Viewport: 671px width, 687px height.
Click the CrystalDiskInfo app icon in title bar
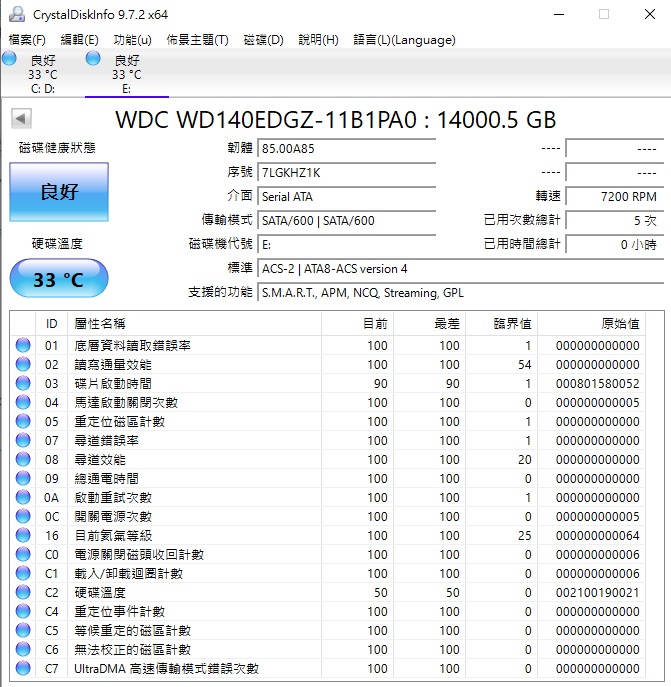(17, 14)
